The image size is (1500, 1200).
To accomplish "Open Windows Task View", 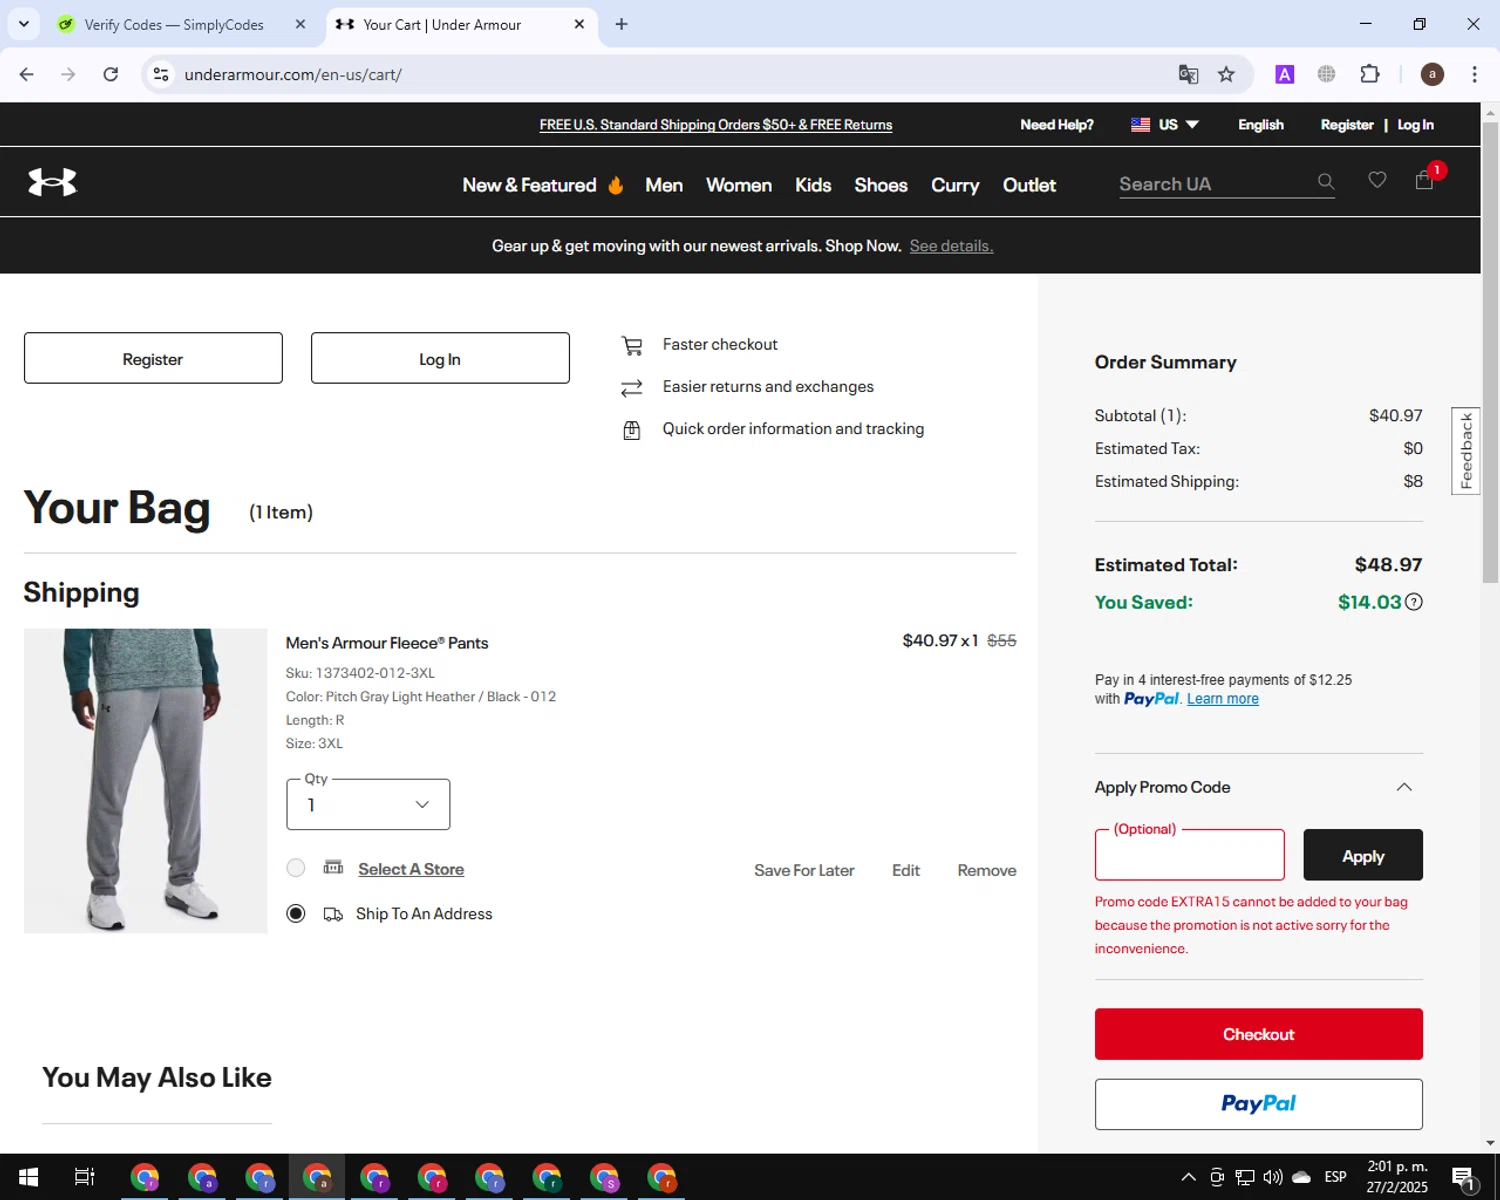I will coord(85,1177).
